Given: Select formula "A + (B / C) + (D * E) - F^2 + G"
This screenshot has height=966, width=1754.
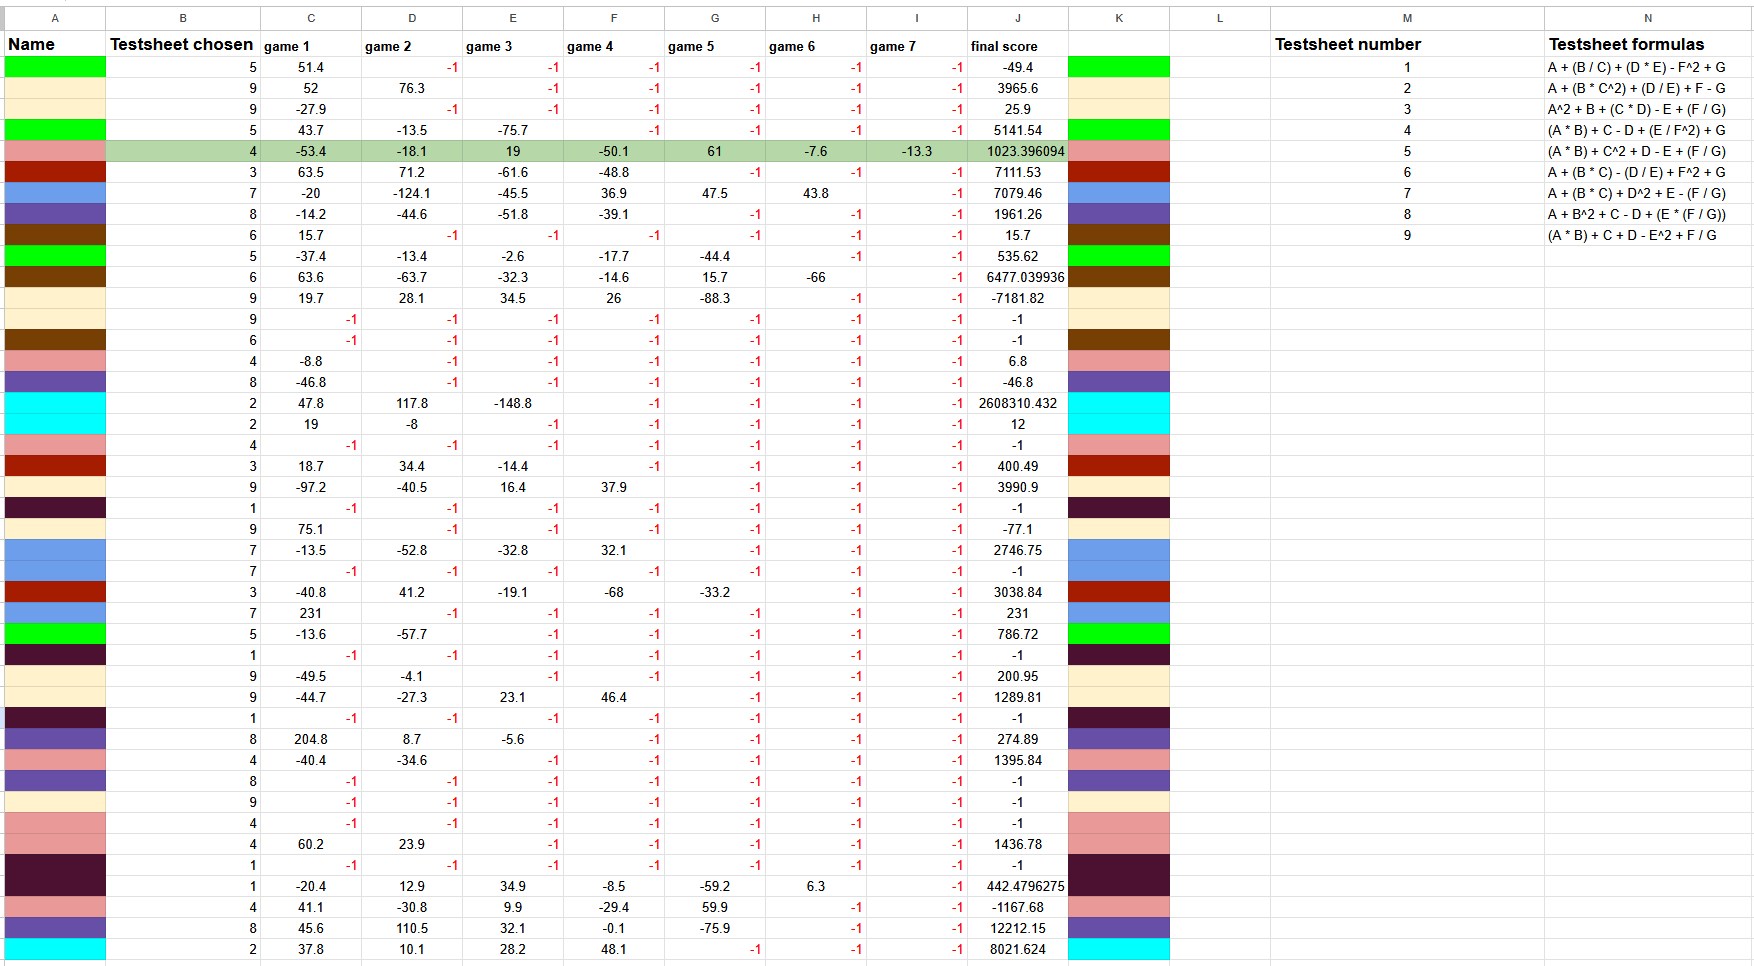Looking at the screenshot, I should click(1648, 67).
